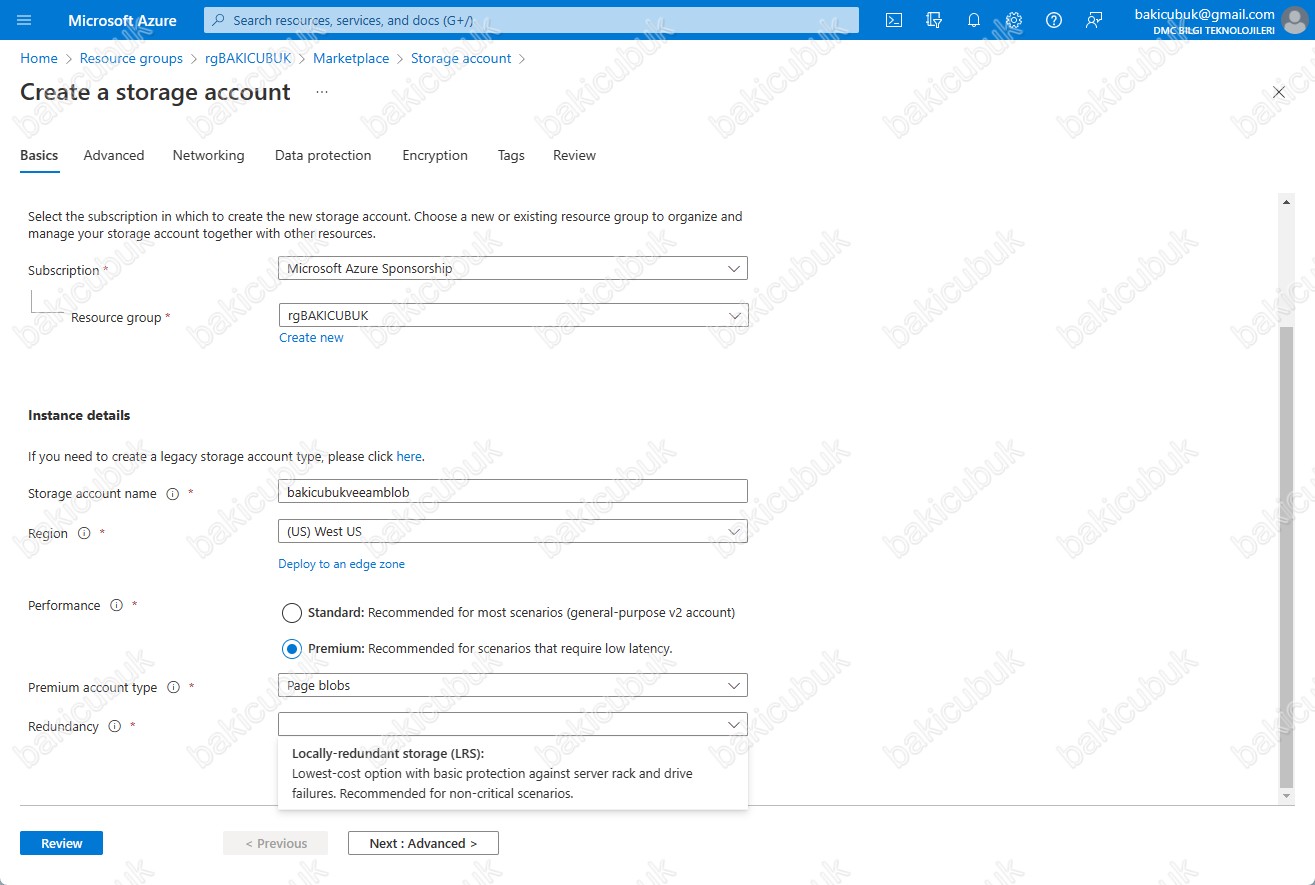Launch Cloud Shell from the top bar
This screenshot has width=1315, height=885.
[x=895, y=20]
